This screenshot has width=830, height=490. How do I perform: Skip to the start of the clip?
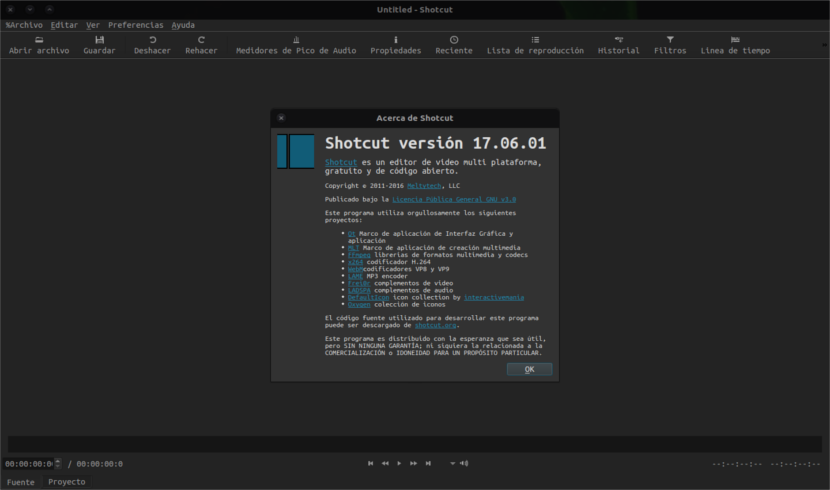coord(371,464)
